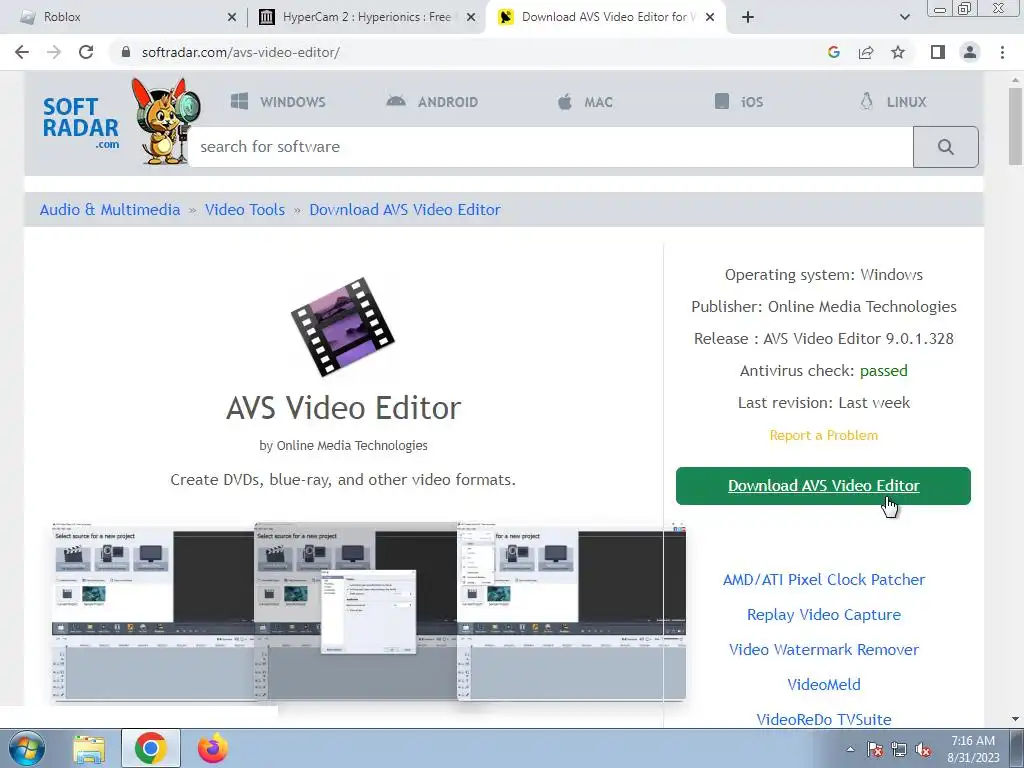The height and width of the screenshot is (768, 1024).
Task: Click third AVS Video Editor screenshot thumbnail
Action: click(571, 612)
